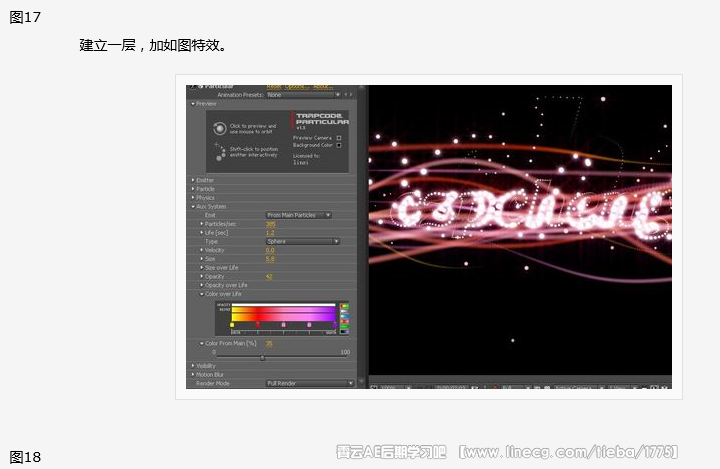Select the rainbow gradient preset icon
720x469 pixels.
click(x=344, y=306)
